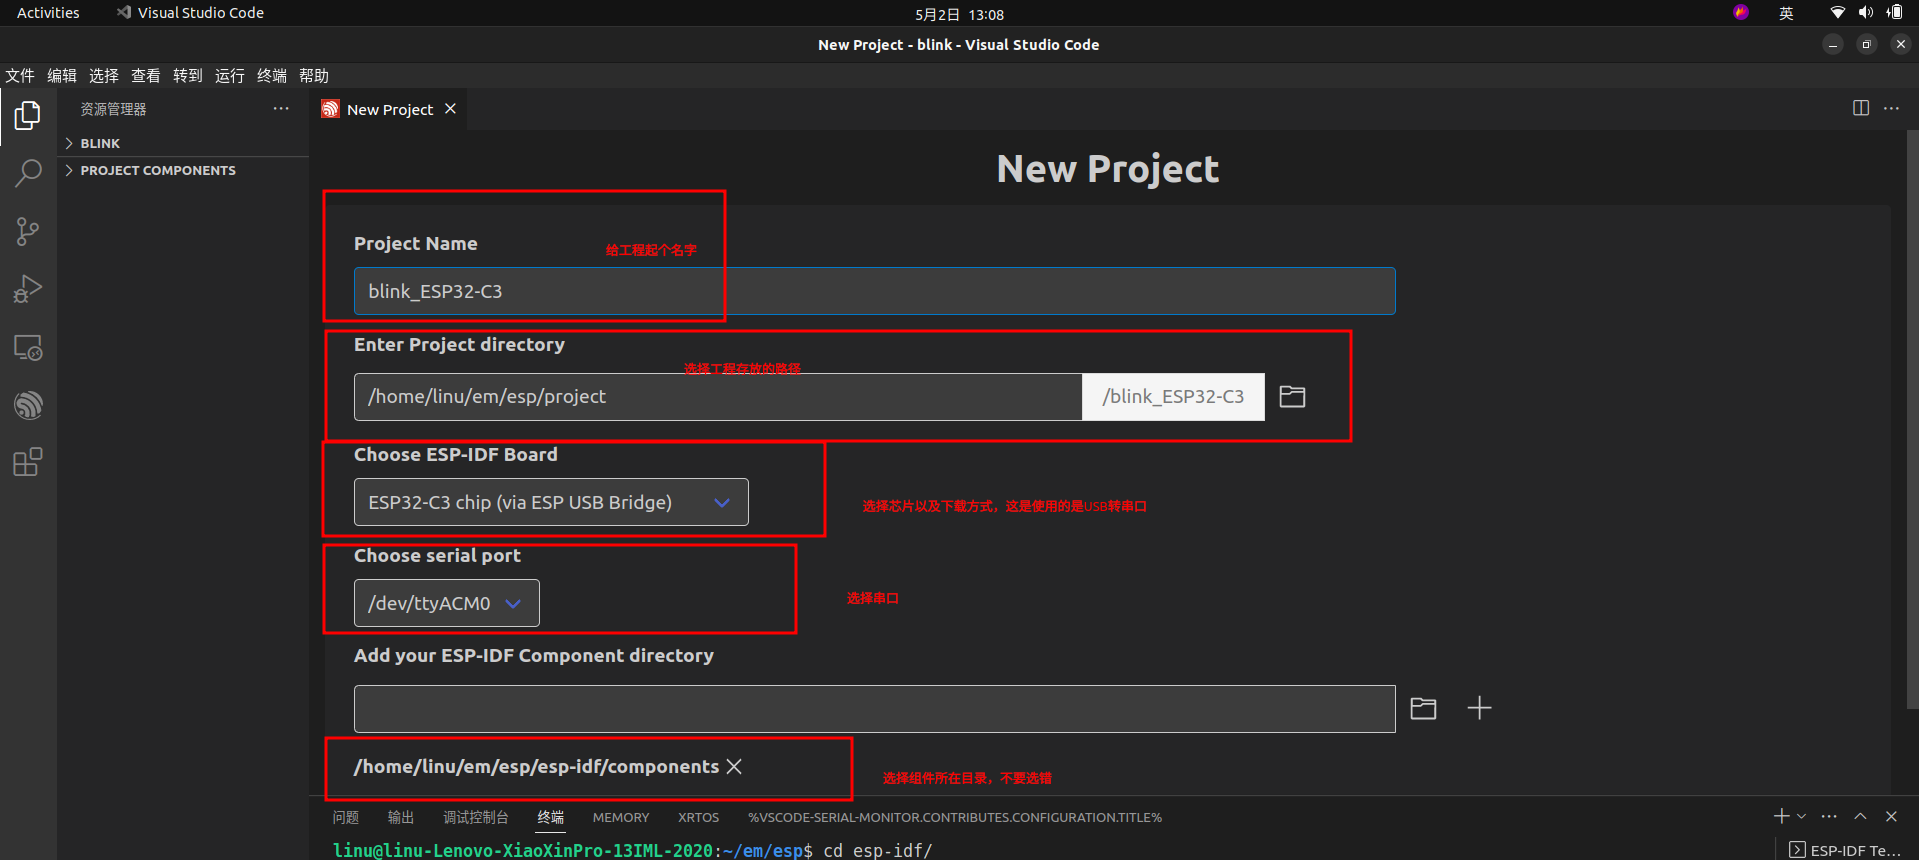This screenshot has height=860, width=1919.
Task: Create a new terminal with plus icon
Action: click(1781, 816)
